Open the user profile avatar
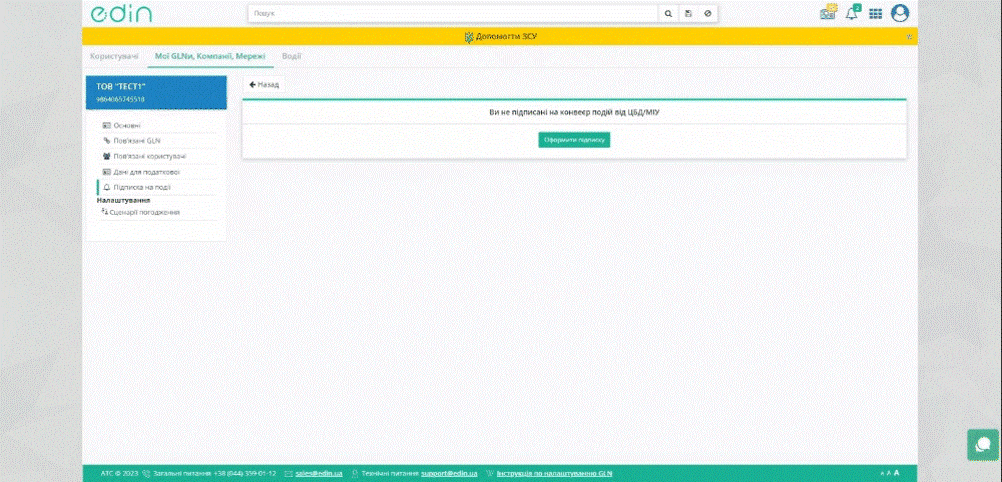Viewport: 1002px width, 482px height. pos(900,13)
